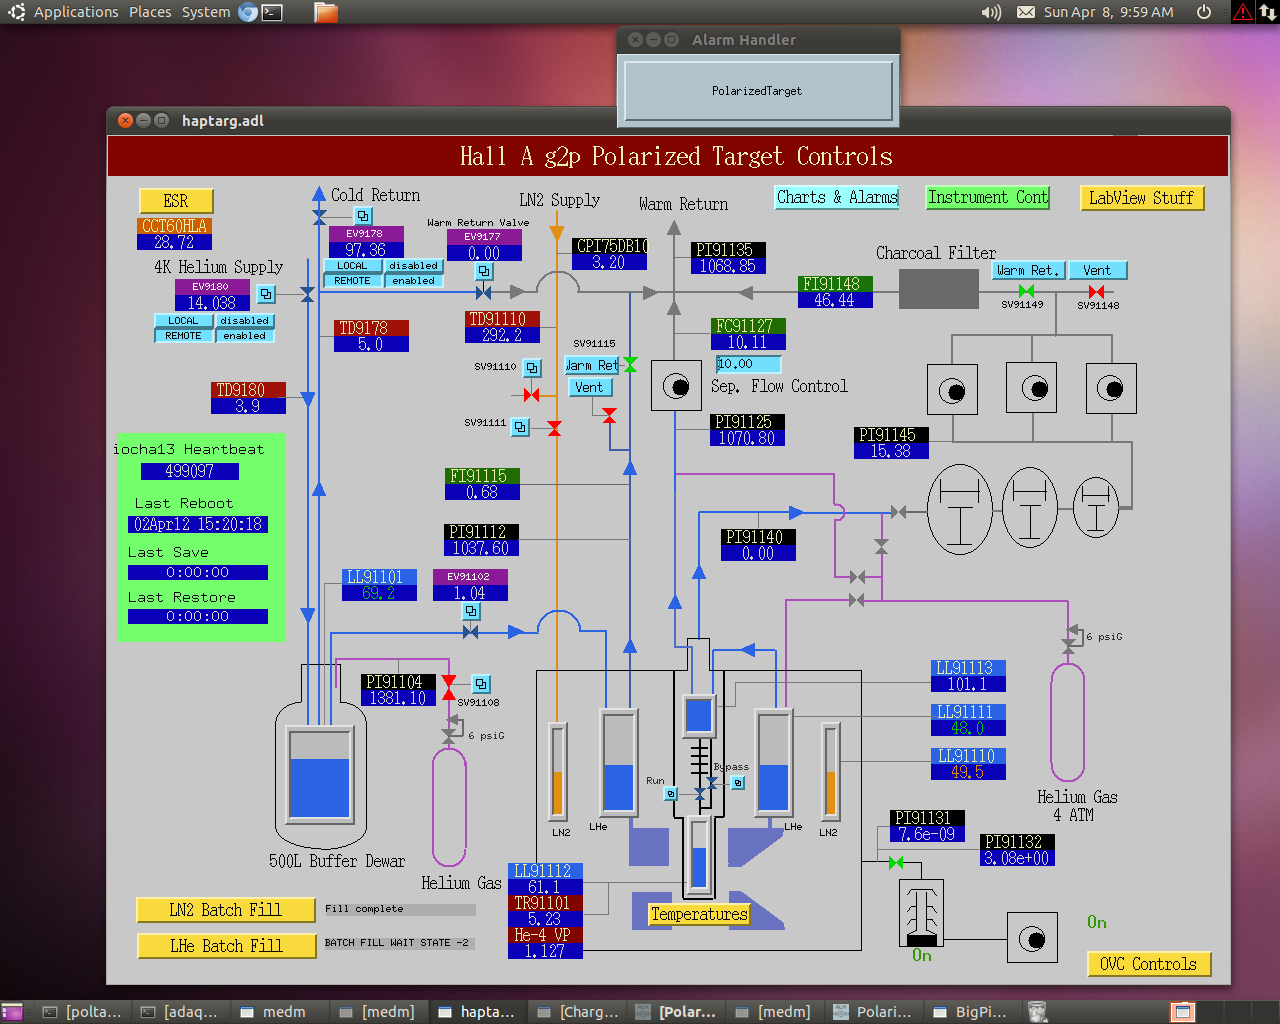The width and height of the screenshot is (1280, 1024).
Task: Select enabled for EV9180
Action: point(245,336)
